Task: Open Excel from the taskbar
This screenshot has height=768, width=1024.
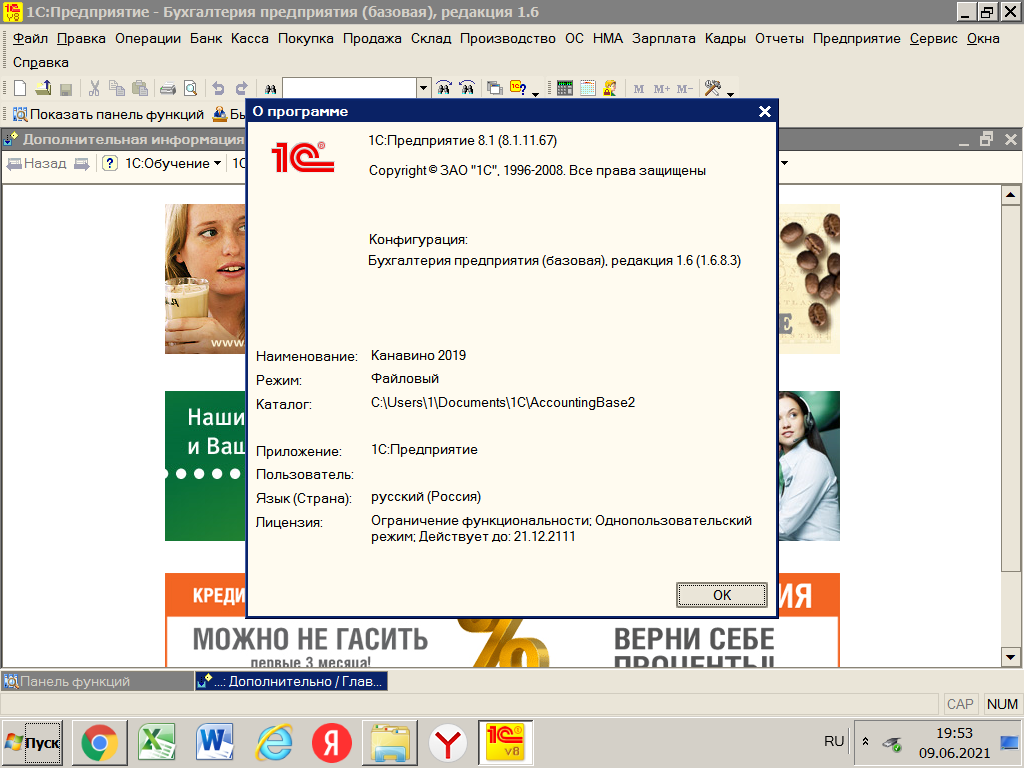Action: pyautogui.click(x=157, y=743)
